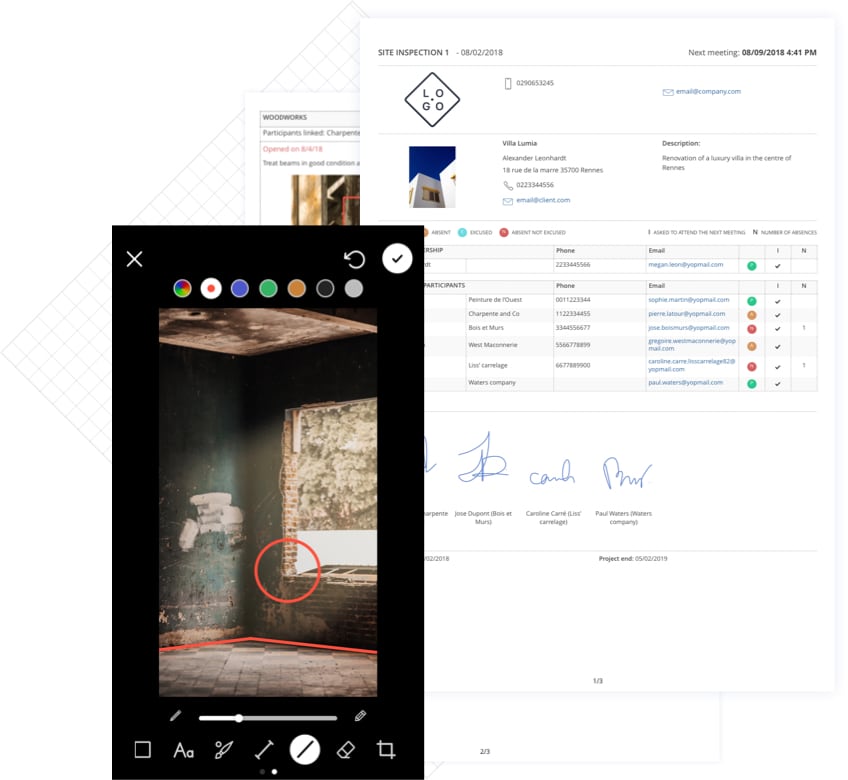
Task: Click the phone cell '5566778899'
Action: 573,345
